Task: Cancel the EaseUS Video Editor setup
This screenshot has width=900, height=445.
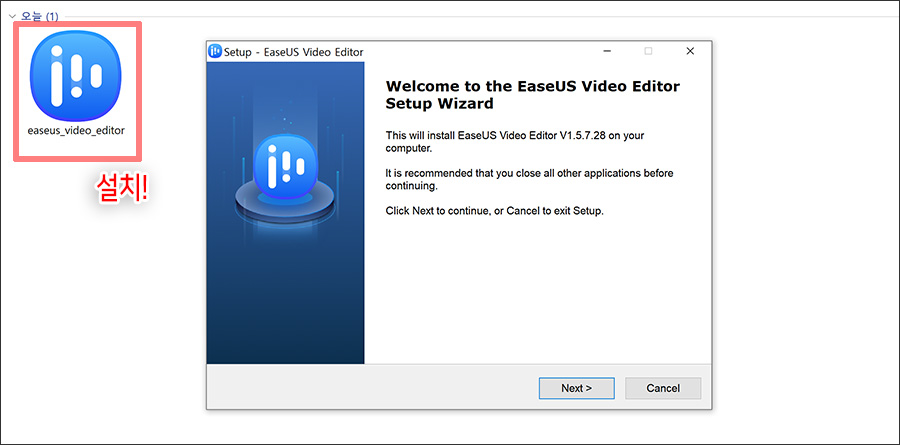Action: pyautogui.click(x=663, y=388)
